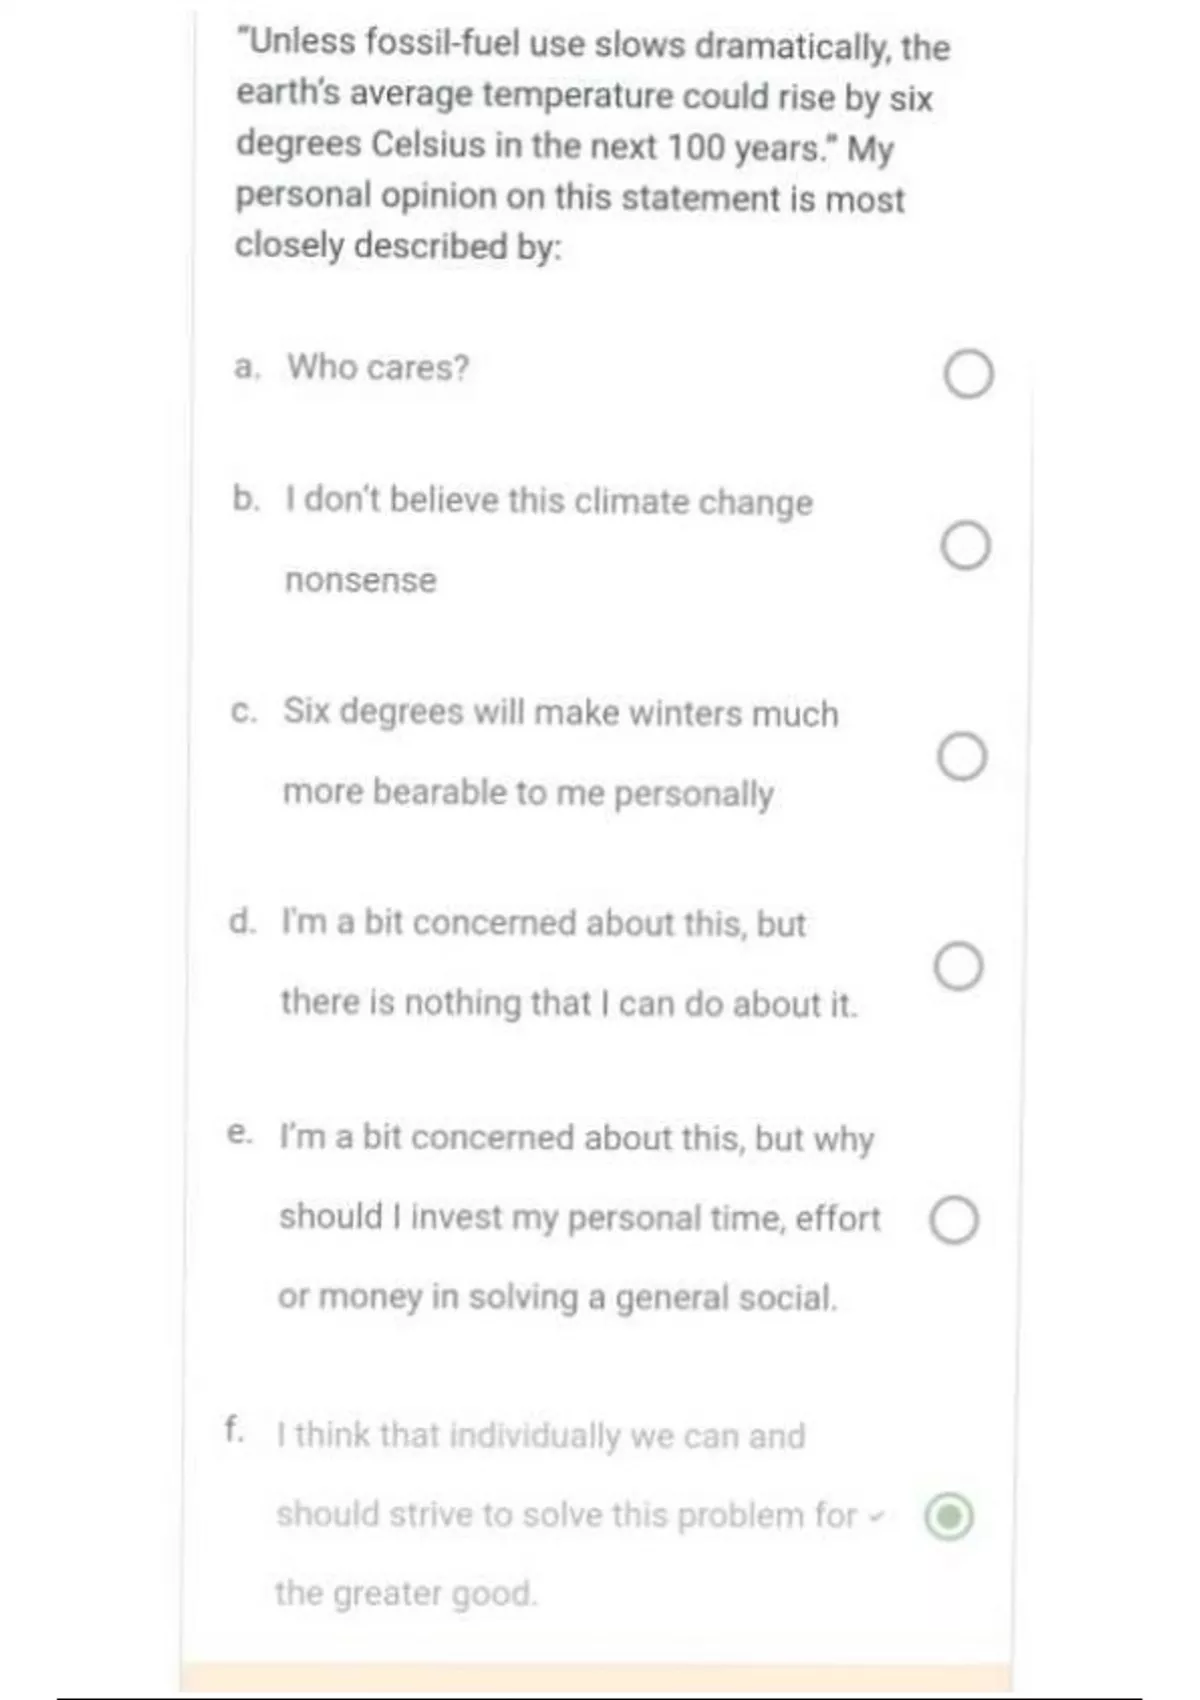
Task: Click the "b." option letter label
Action: (x=246, y=498)
